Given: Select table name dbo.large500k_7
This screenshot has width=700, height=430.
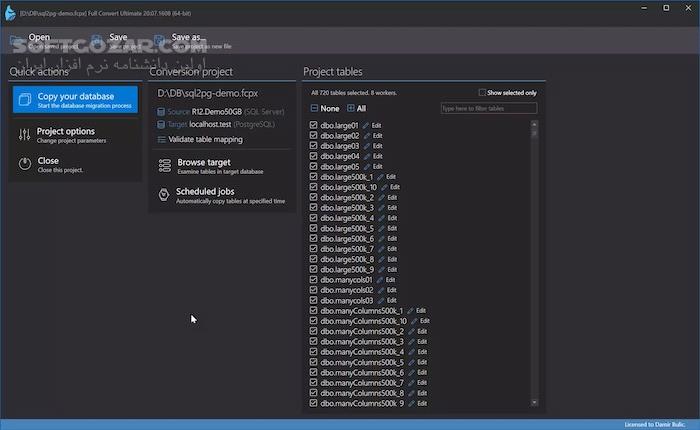Looking at the screenshot, I should 347,249.
